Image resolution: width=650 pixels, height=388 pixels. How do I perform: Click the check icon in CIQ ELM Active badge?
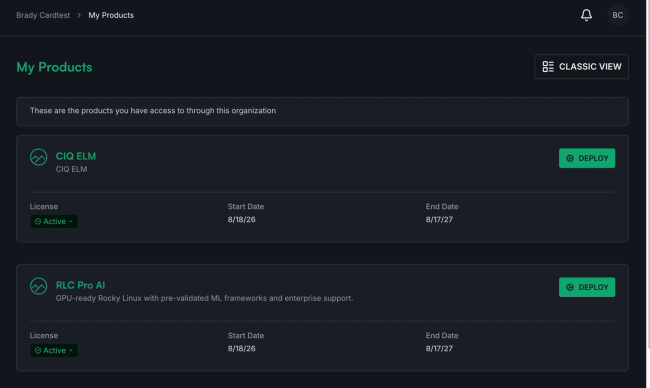click(38, 221)
